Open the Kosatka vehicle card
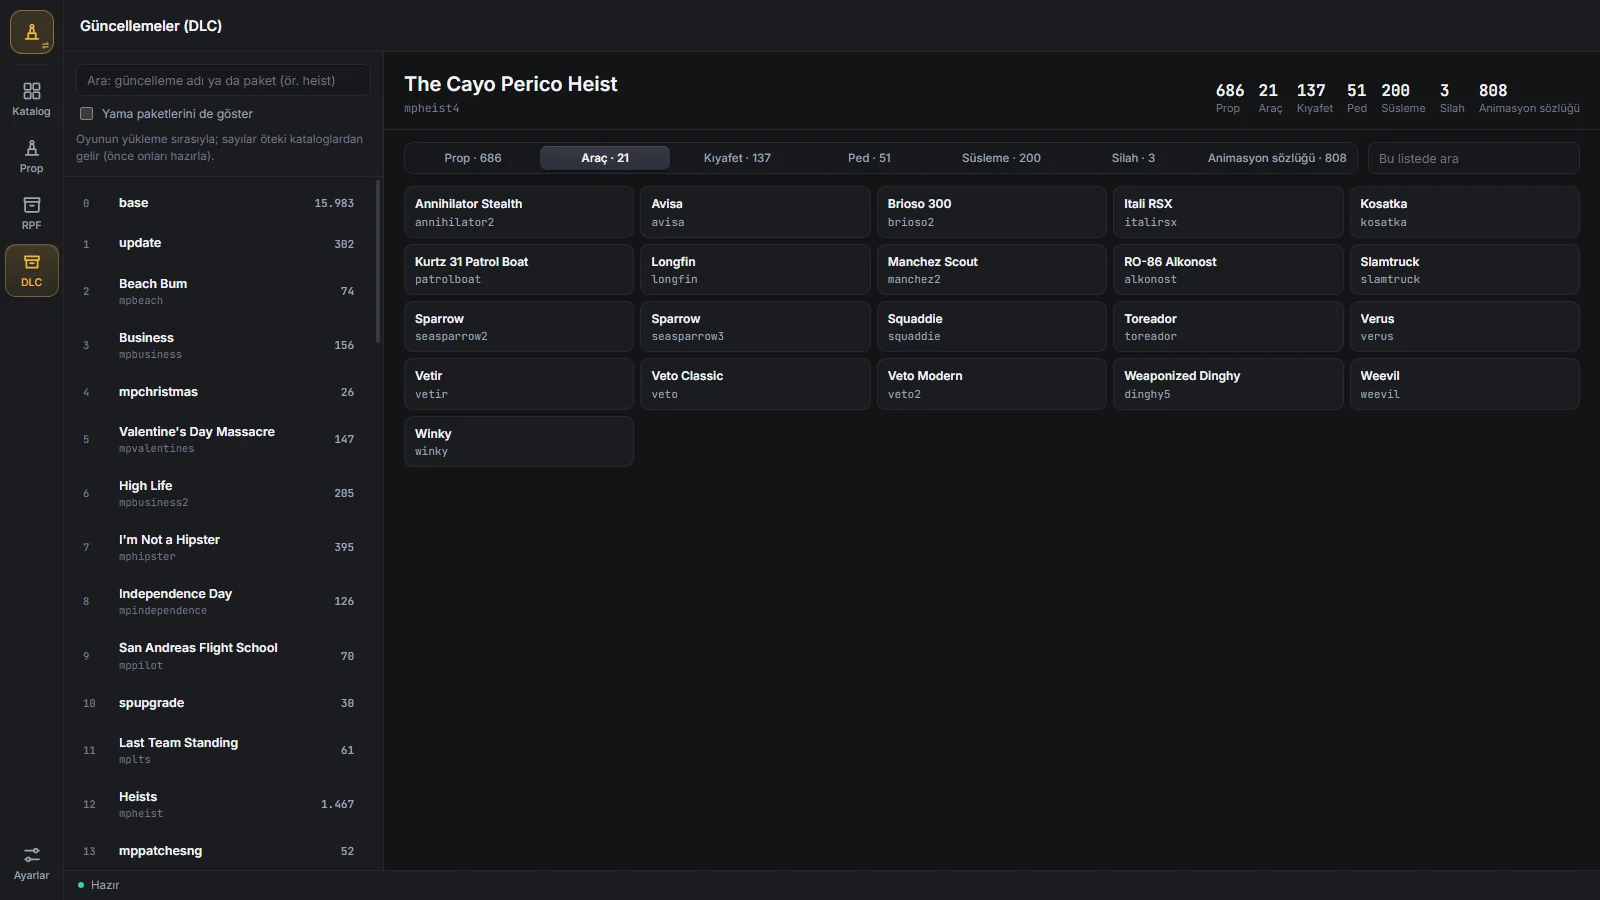This screenshot has width=1600, height=900. click(x=1464, y=212)
